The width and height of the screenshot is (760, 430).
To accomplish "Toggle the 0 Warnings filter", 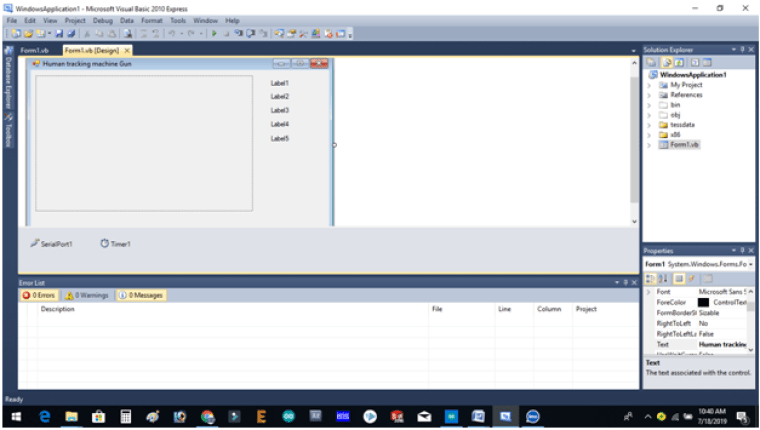I will [87, 295].
